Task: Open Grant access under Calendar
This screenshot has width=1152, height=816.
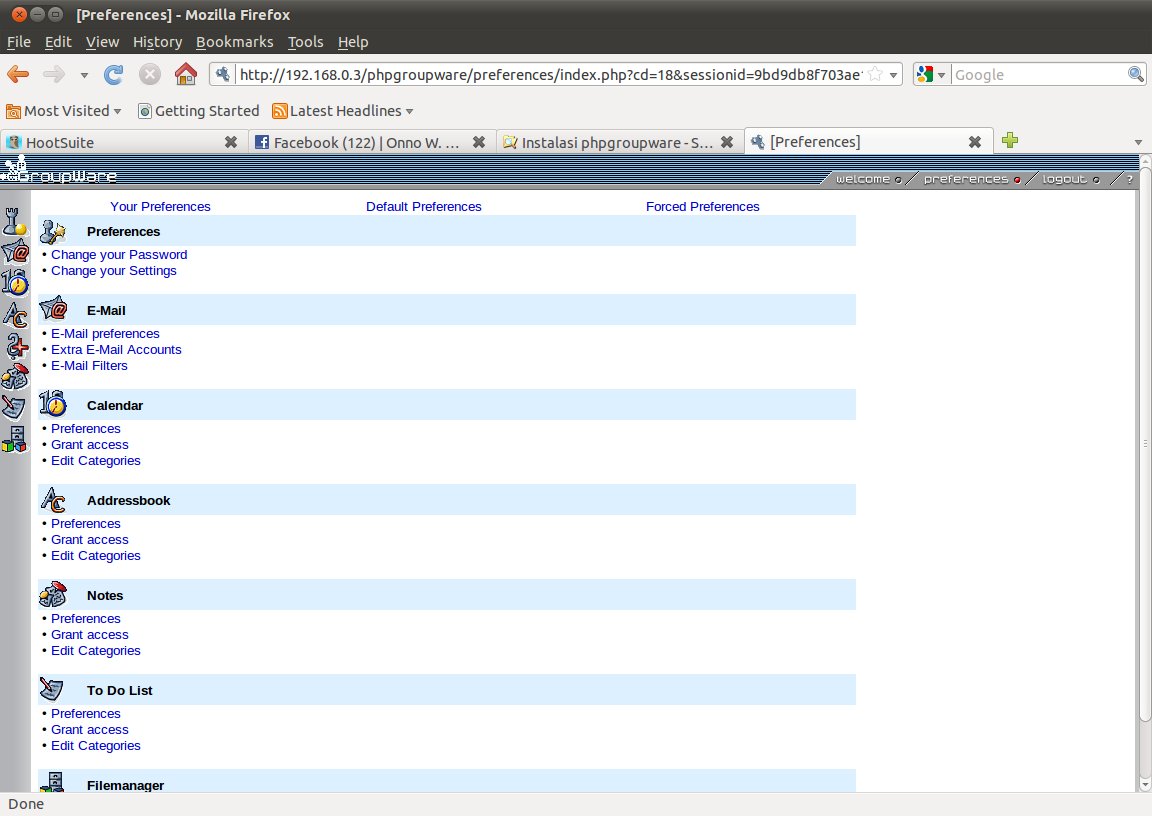Action: coord(90,444)
